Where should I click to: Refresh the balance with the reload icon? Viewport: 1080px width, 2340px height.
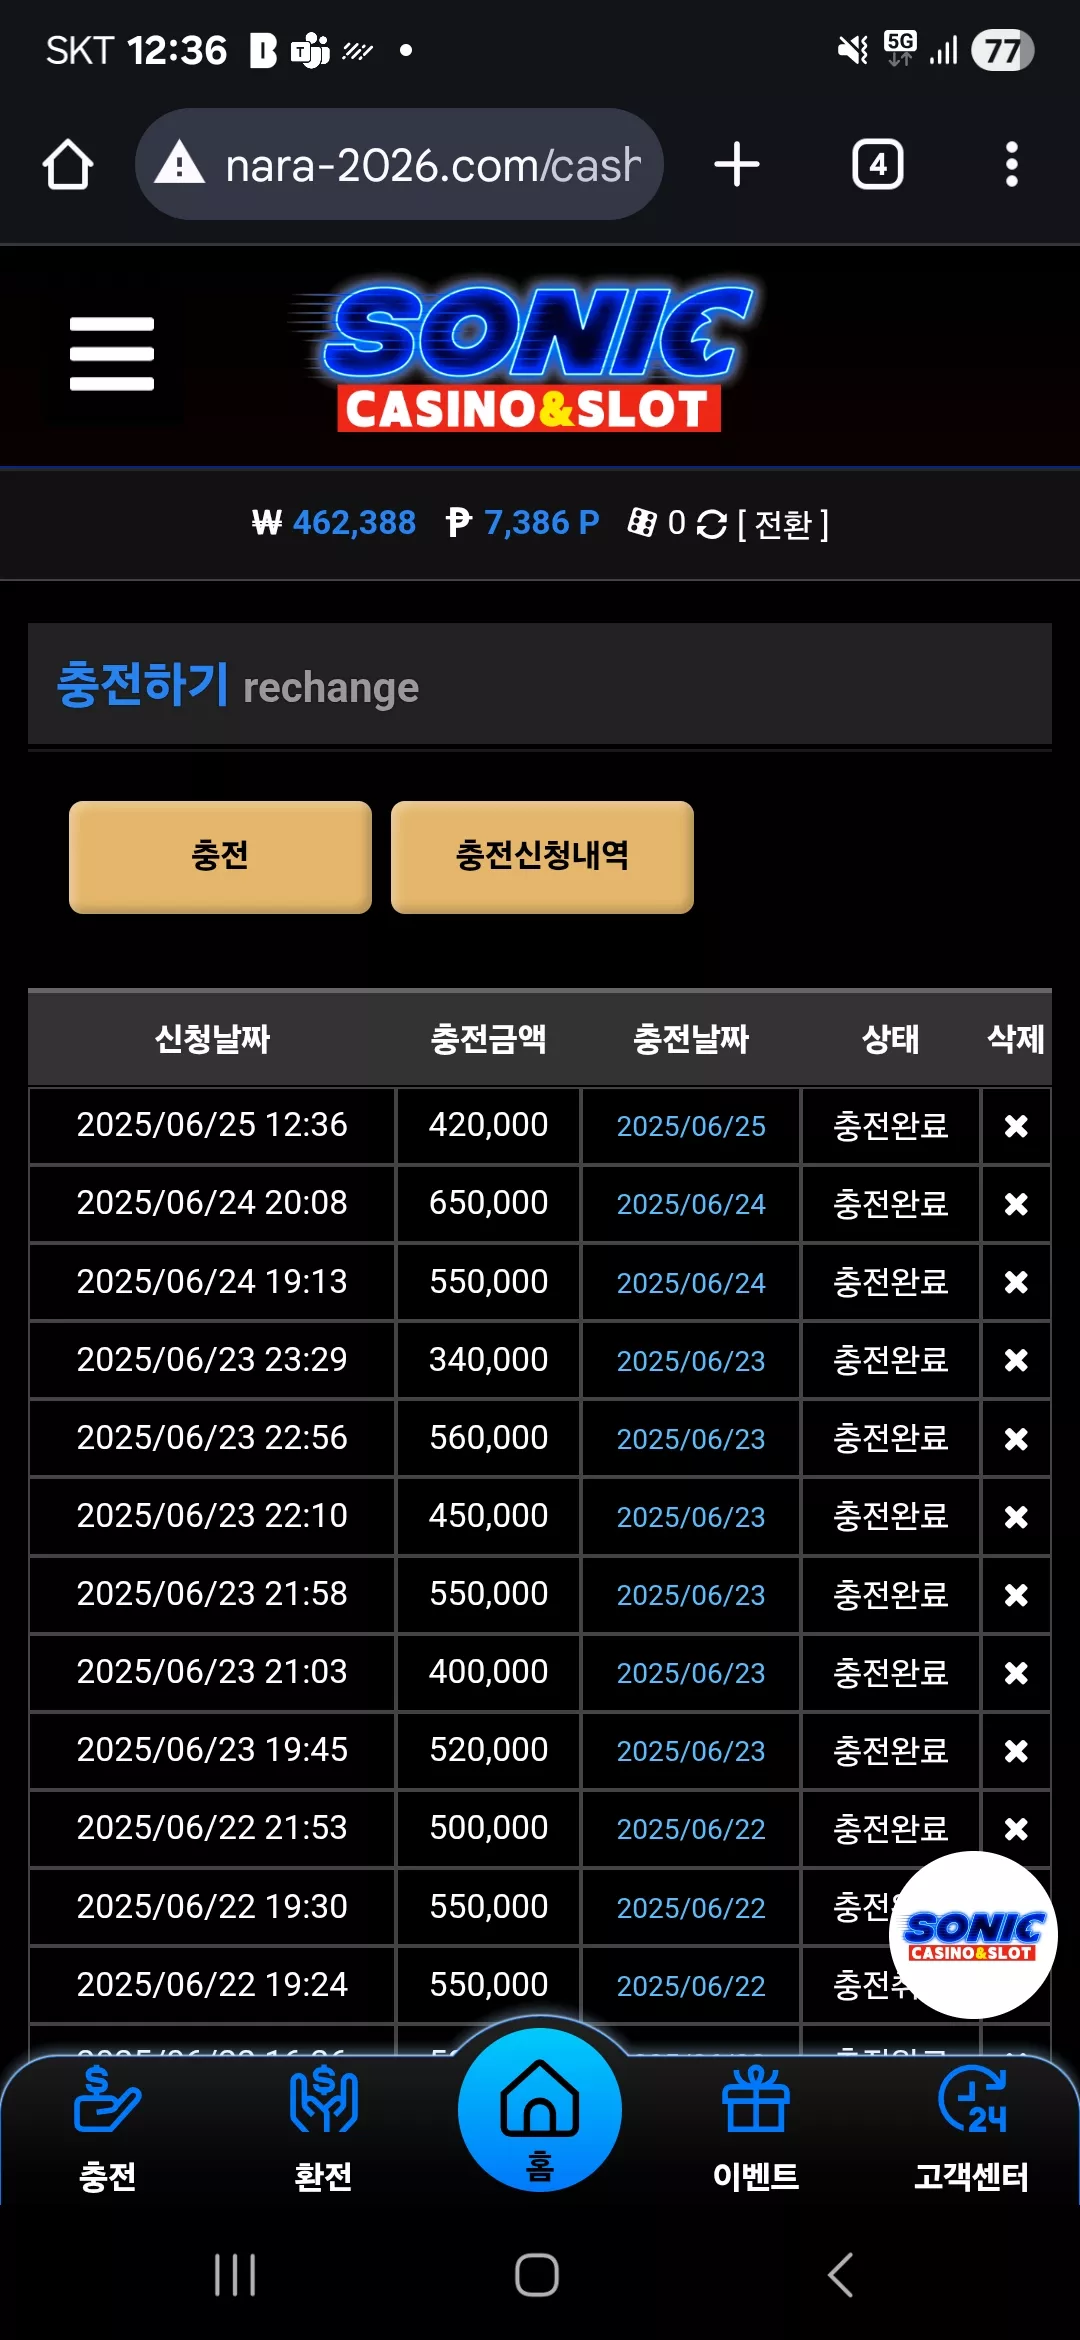pyautogui.click(x=711, y=524)
